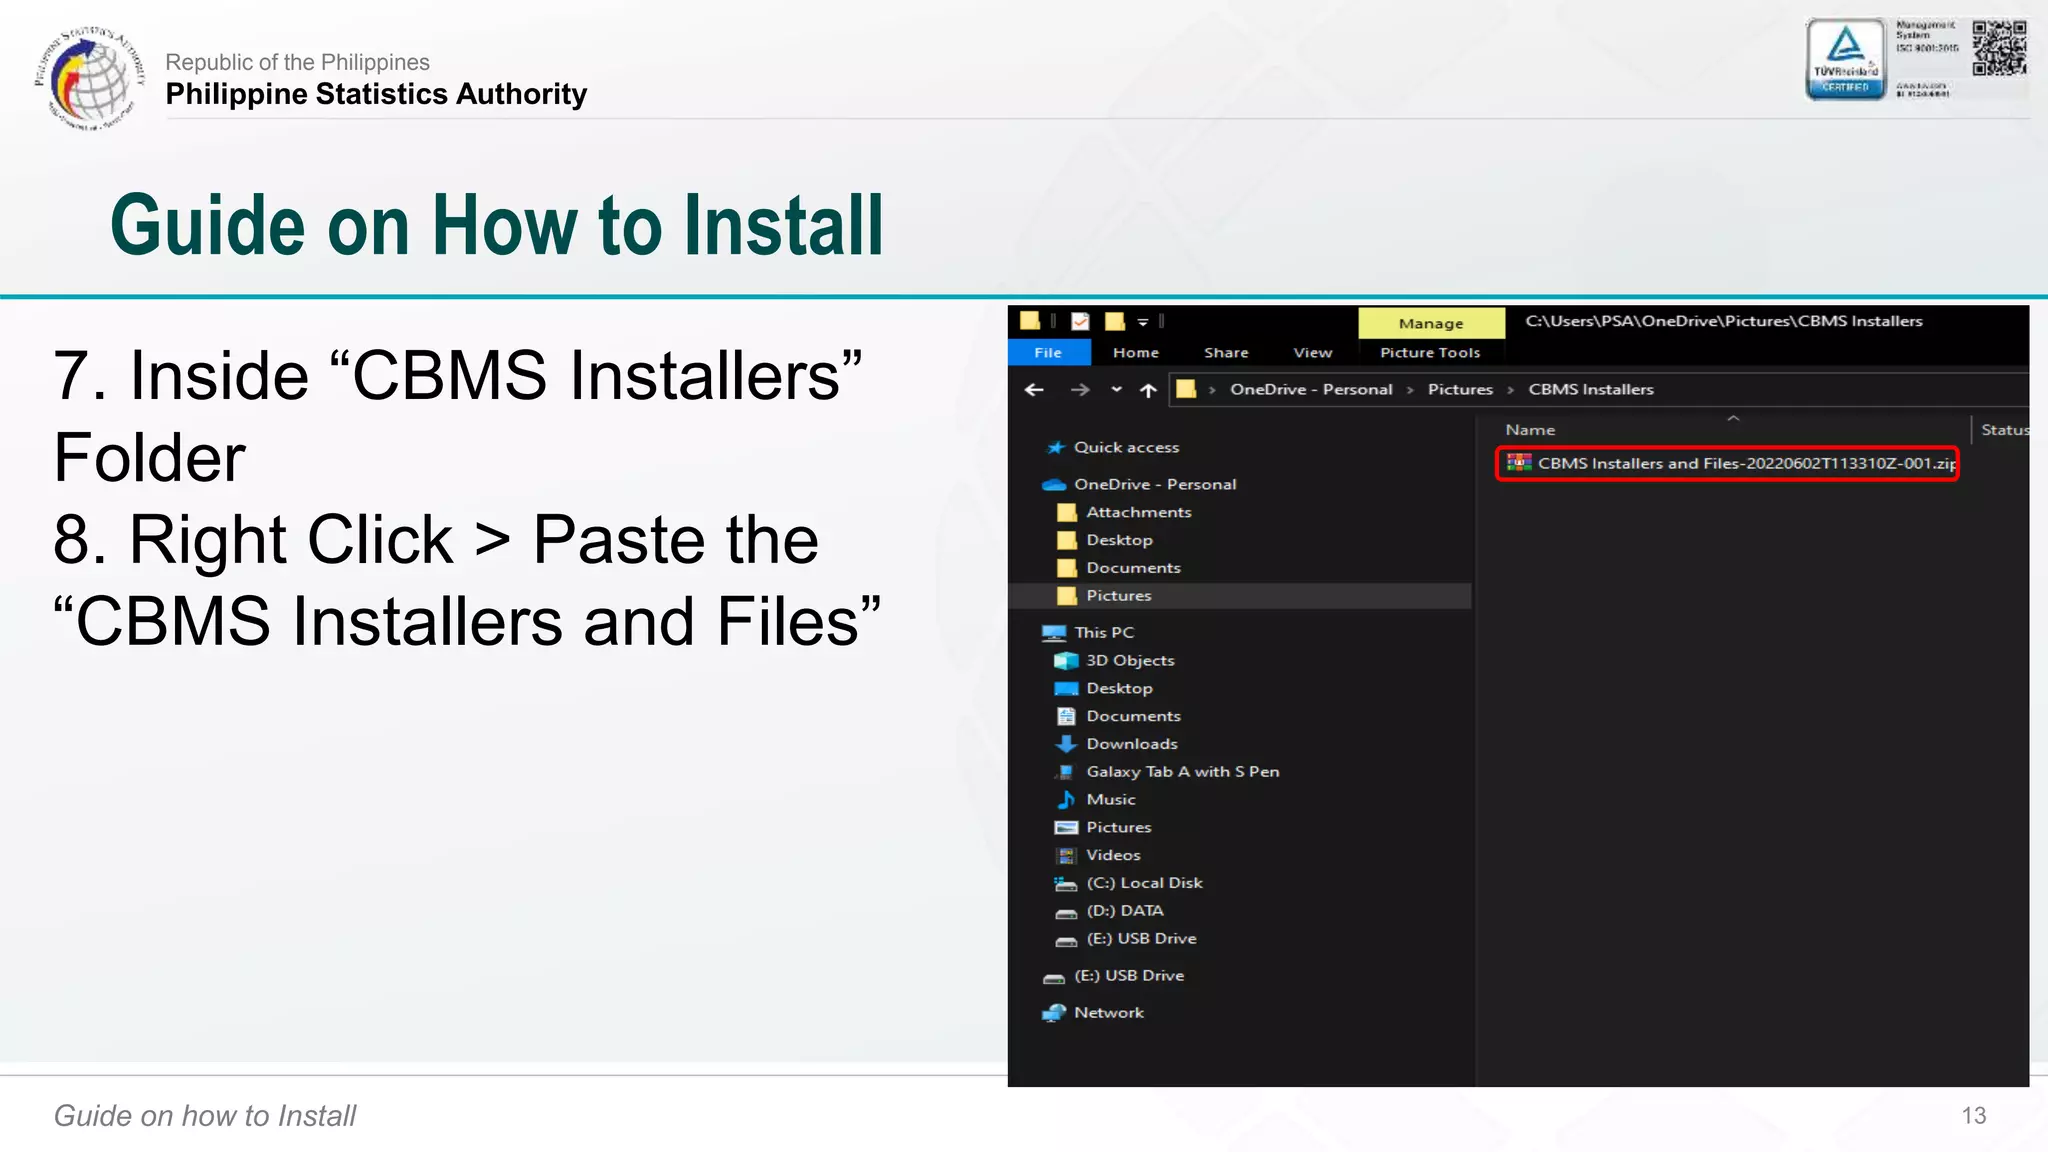2048x1152 pixels.
Task: Open (C:) Local Disk drive
Action: (x=1144, y=883)
